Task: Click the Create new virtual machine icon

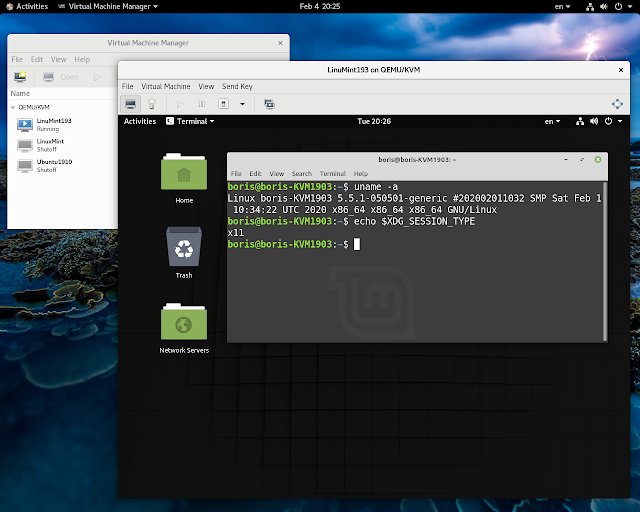Action: coord(20,77)
